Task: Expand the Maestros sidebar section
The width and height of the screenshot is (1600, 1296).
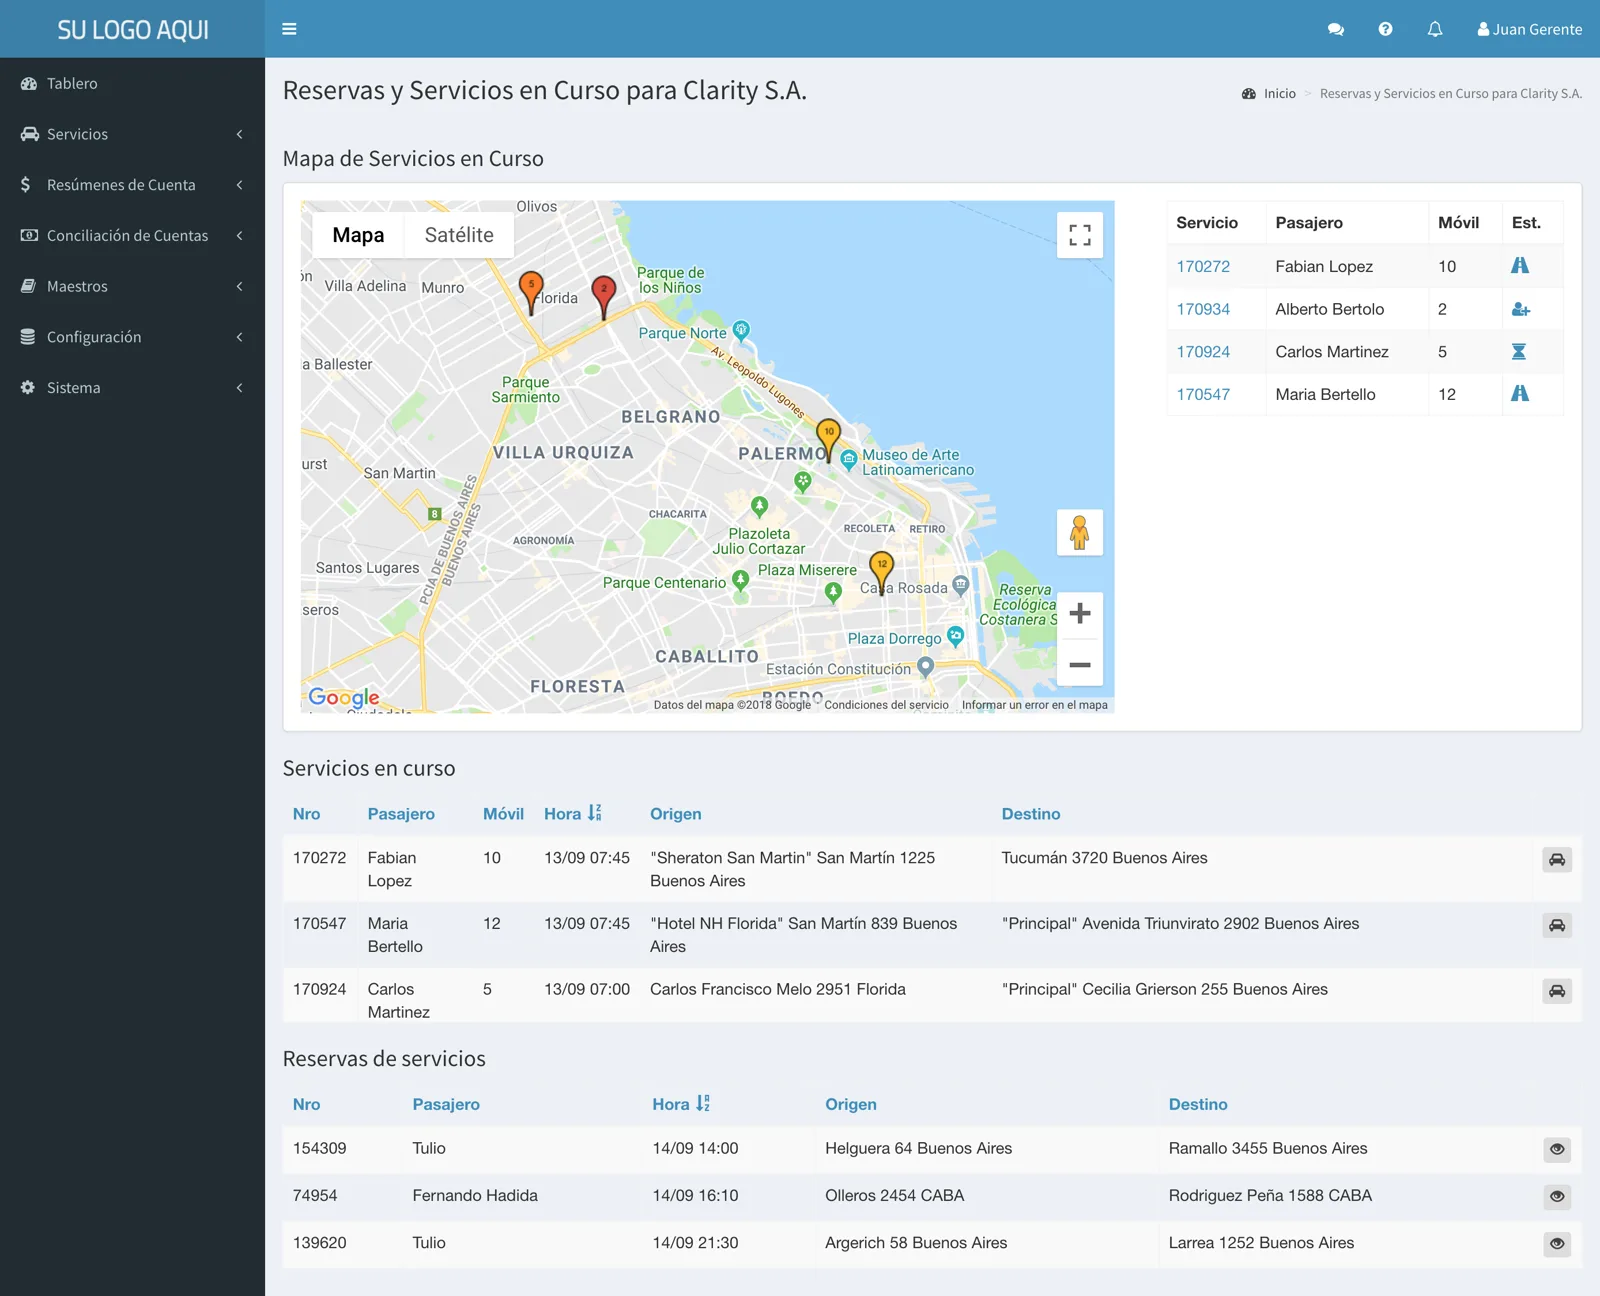Action: [x=132, y=286]
